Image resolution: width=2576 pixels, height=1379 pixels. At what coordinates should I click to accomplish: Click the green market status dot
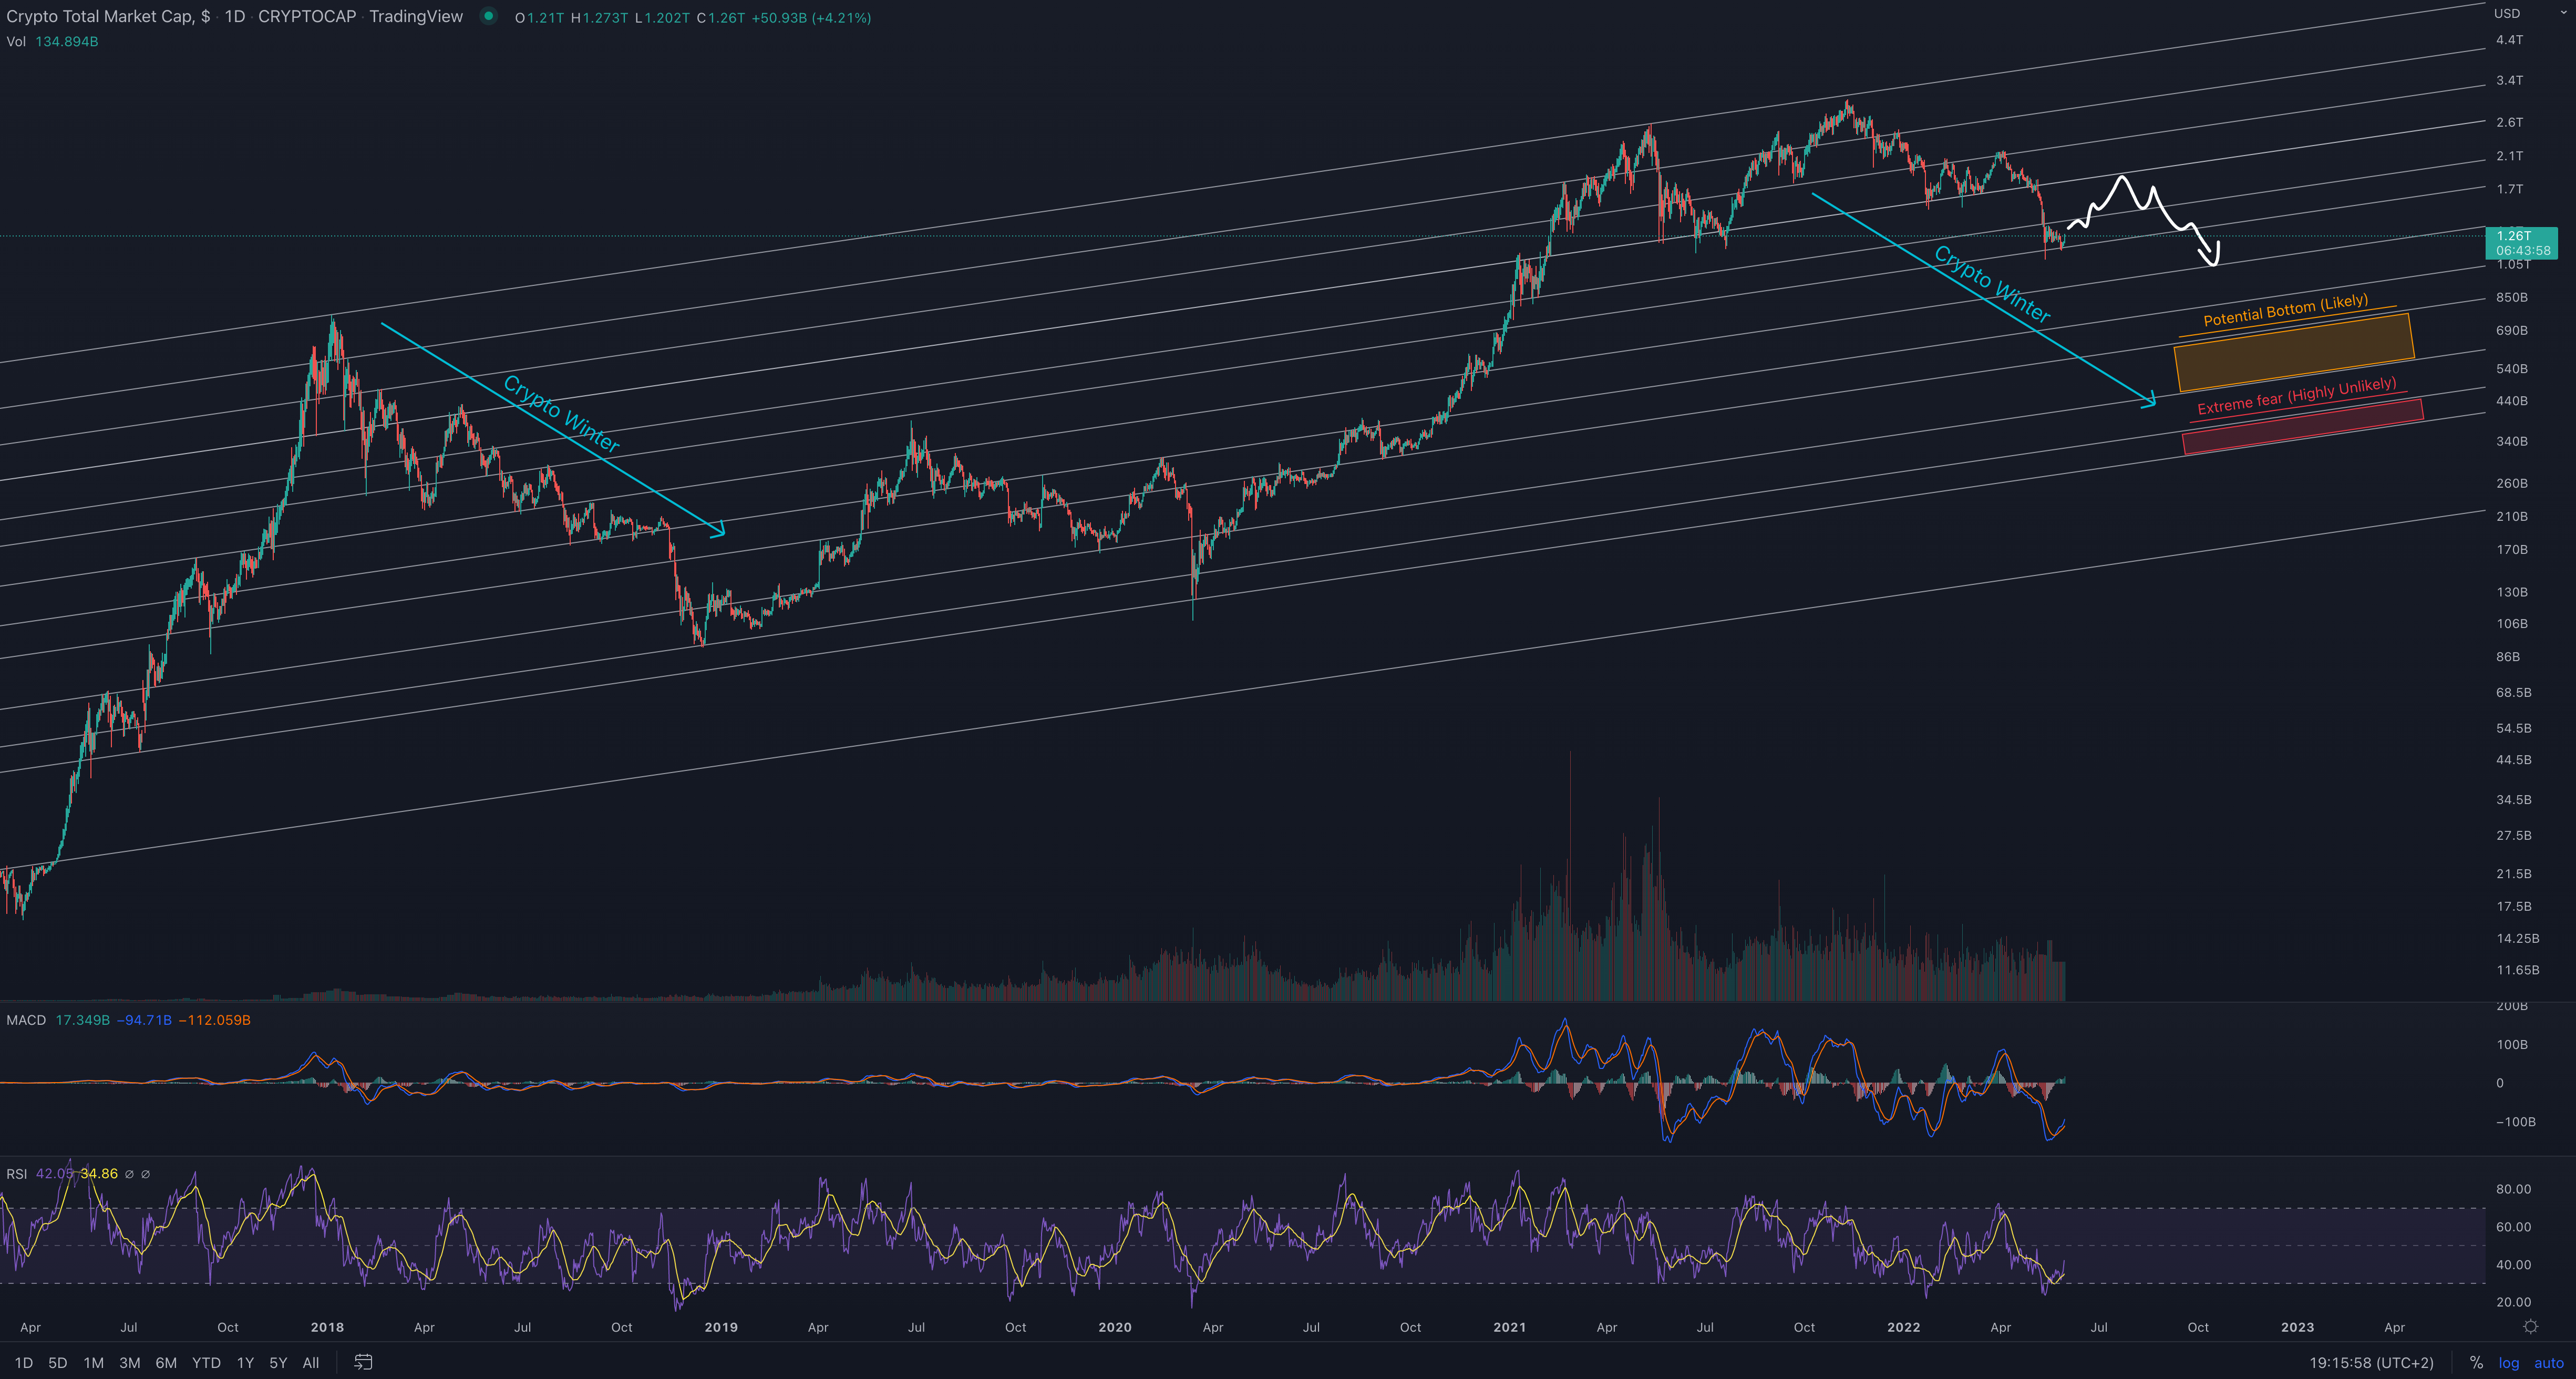[x=488, y=16]
